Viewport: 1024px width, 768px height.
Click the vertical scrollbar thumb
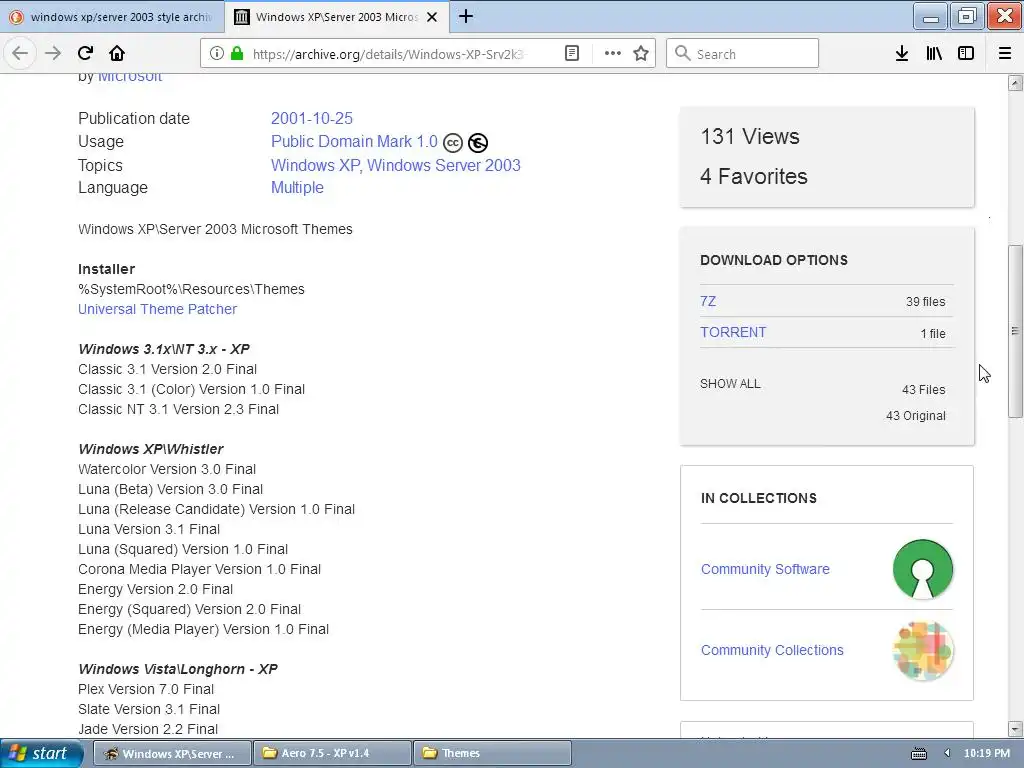[1015, 331]
